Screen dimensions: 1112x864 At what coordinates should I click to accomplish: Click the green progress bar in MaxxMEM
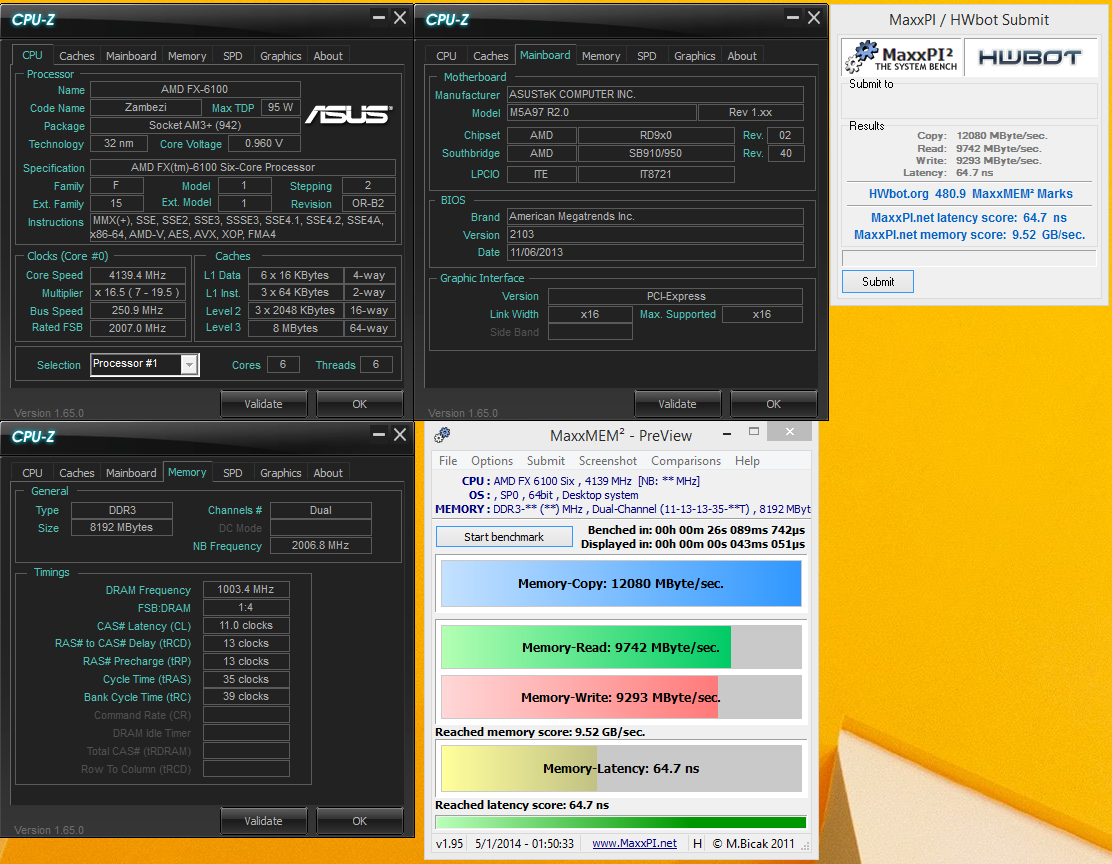(x=621, y=823)
